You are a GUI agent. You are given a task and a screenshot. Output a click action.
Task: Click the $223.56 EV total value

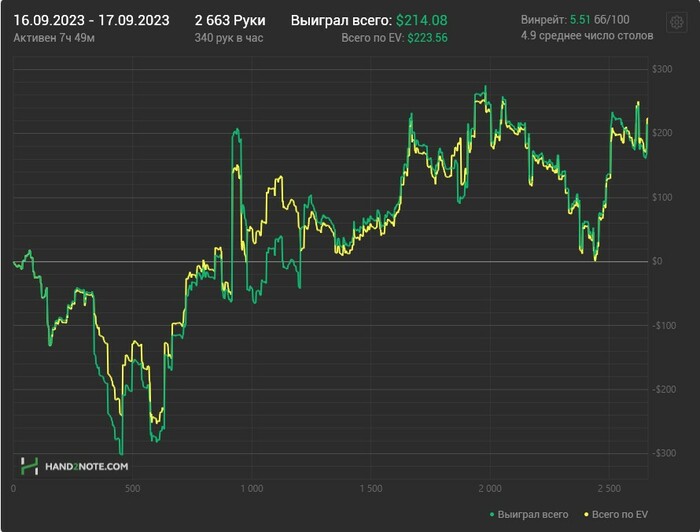click(x=427, y=37)
